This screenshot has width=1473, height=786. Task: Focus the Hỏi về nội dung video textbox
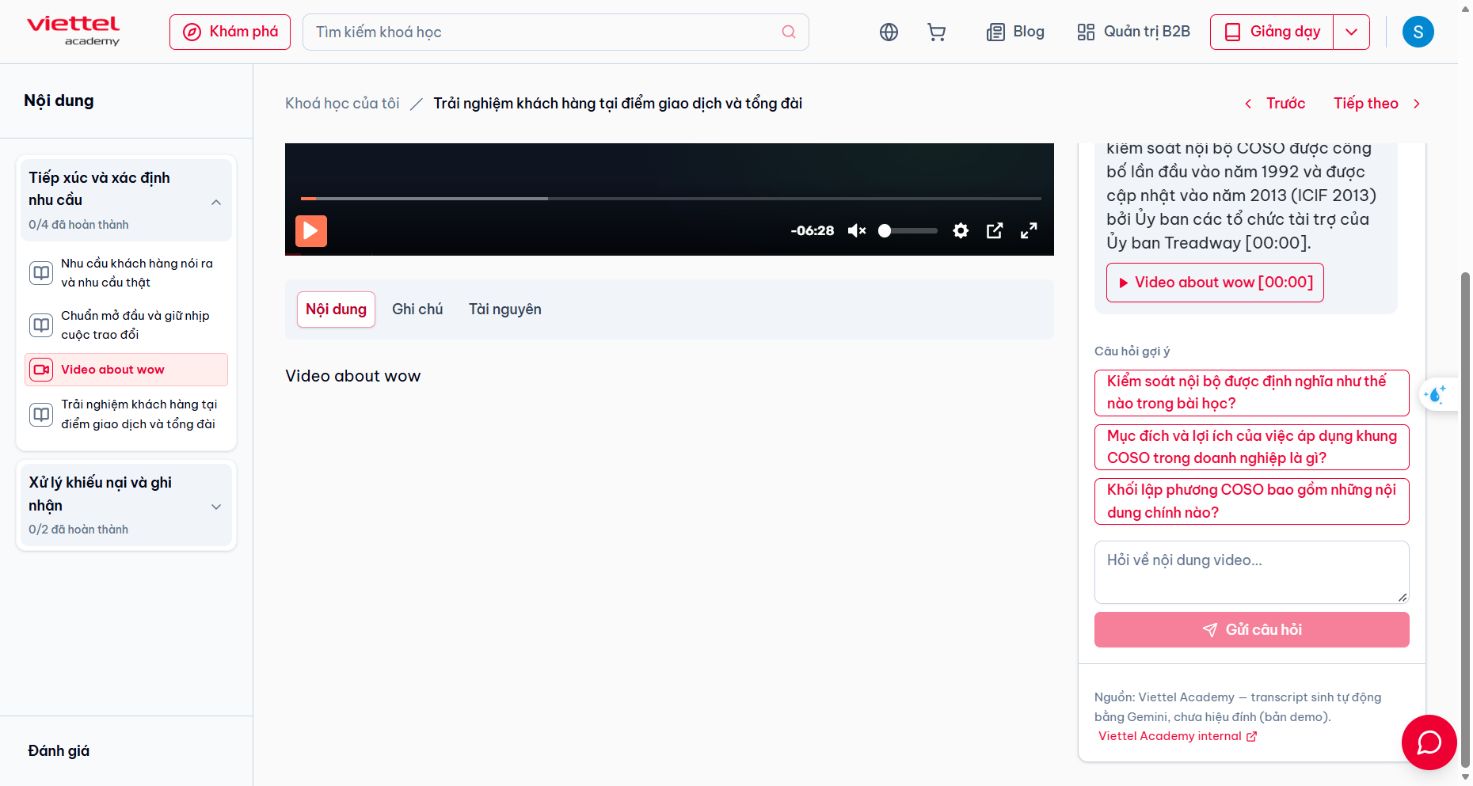click(1252, 573)
